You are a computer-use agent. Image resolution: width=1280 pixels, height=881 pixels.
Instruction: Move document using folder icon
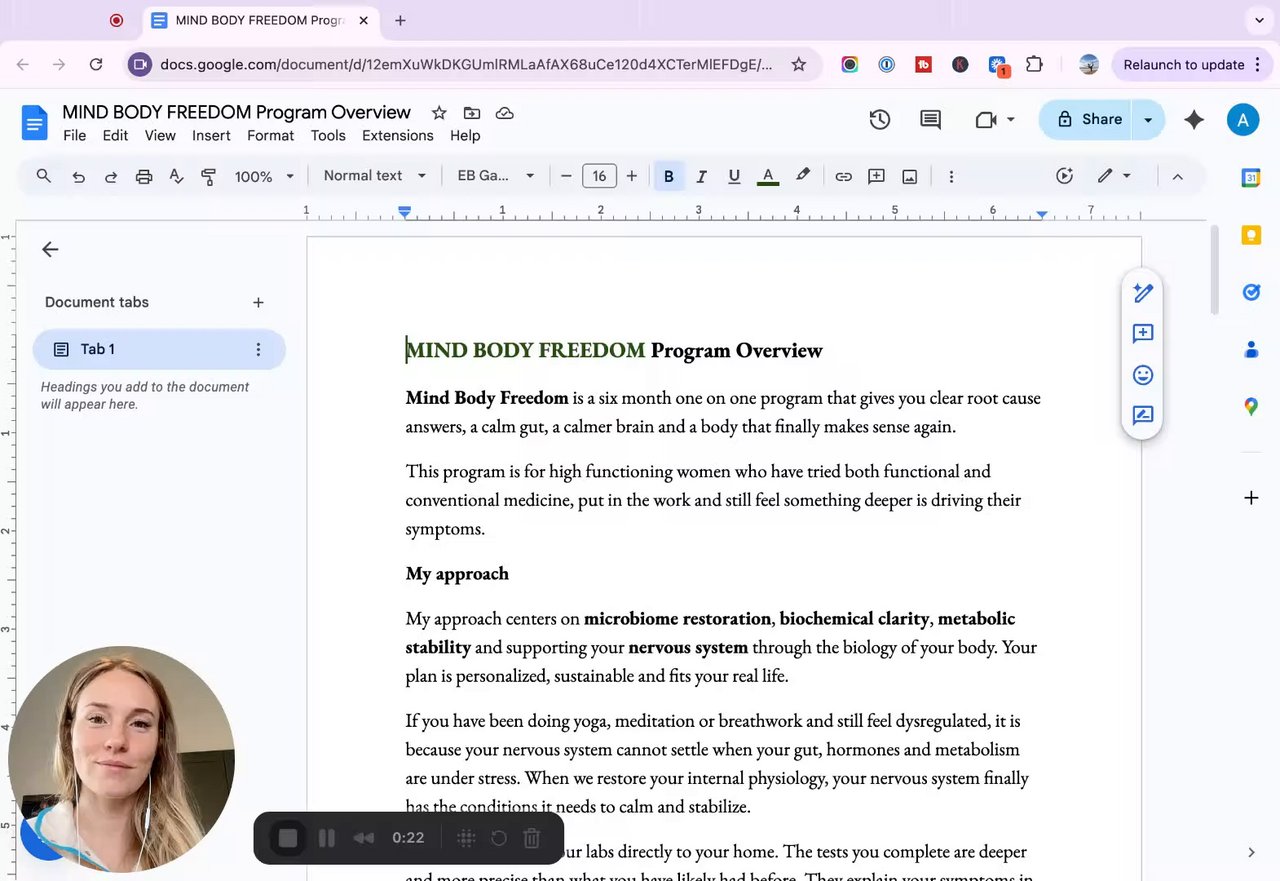pyautogui.click(x=472, y=113)
